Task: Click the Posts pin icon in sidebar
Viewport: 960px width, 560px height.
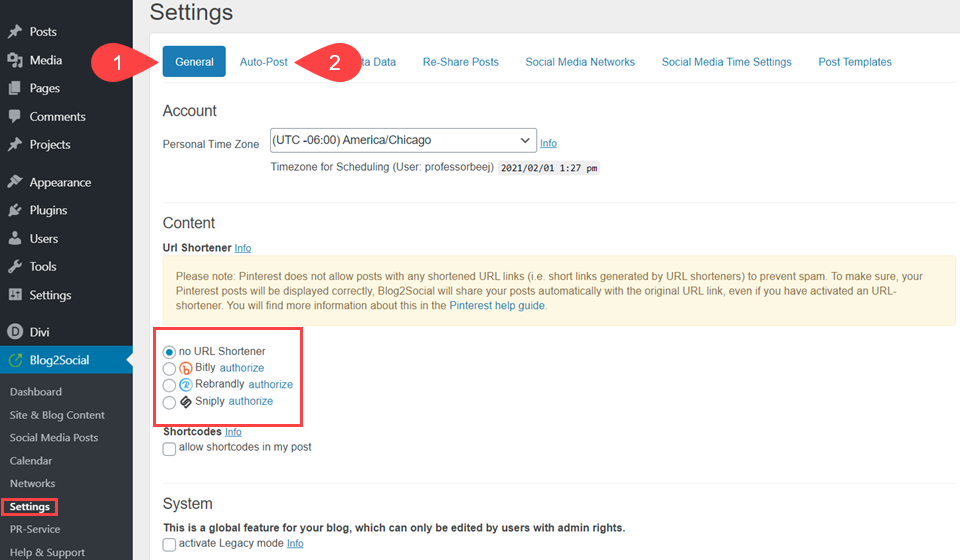Action: [x=15, y=32]
